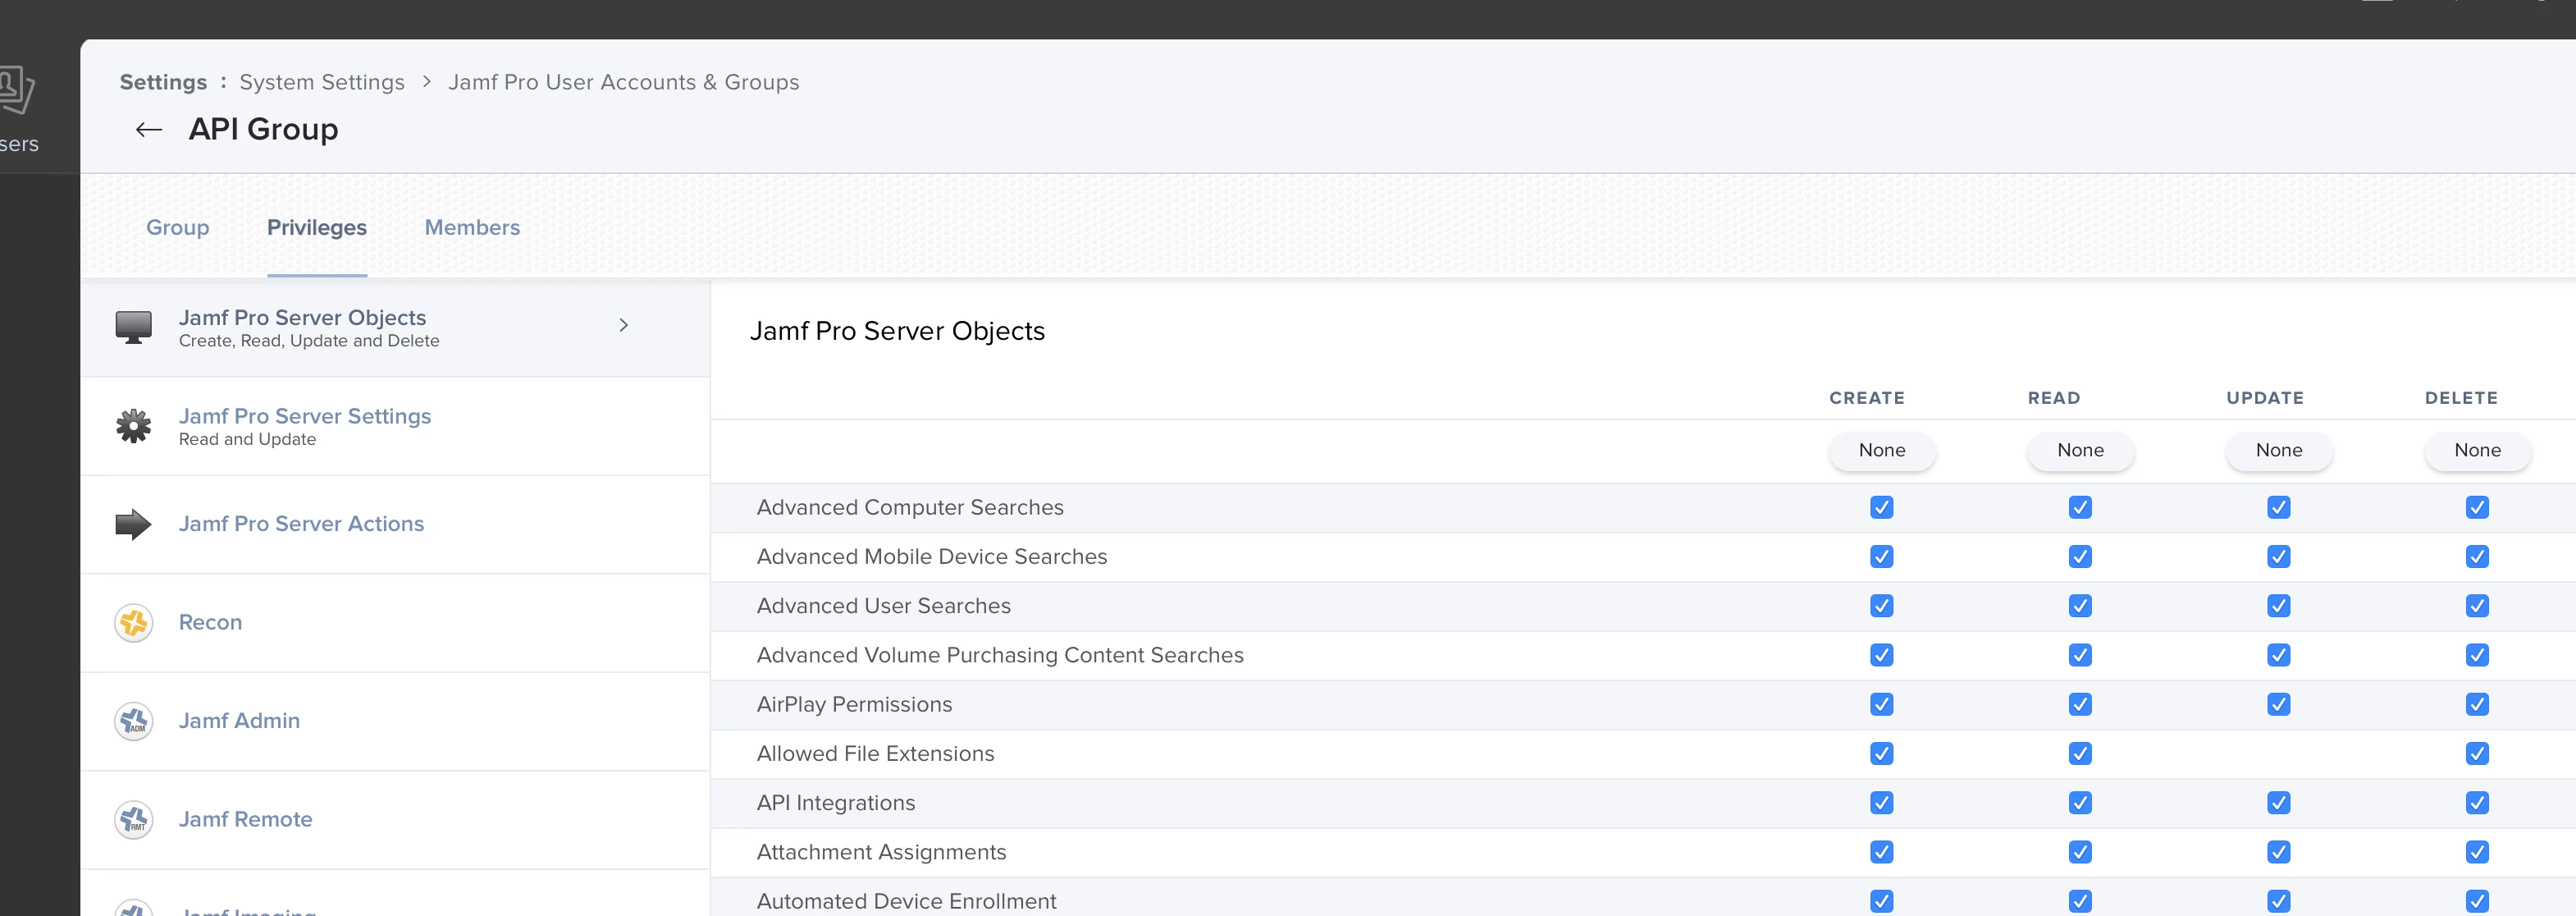Toggle Update for AirPlay Permissions
This screenshot has height=916, width=2576.
[2278, 704]
